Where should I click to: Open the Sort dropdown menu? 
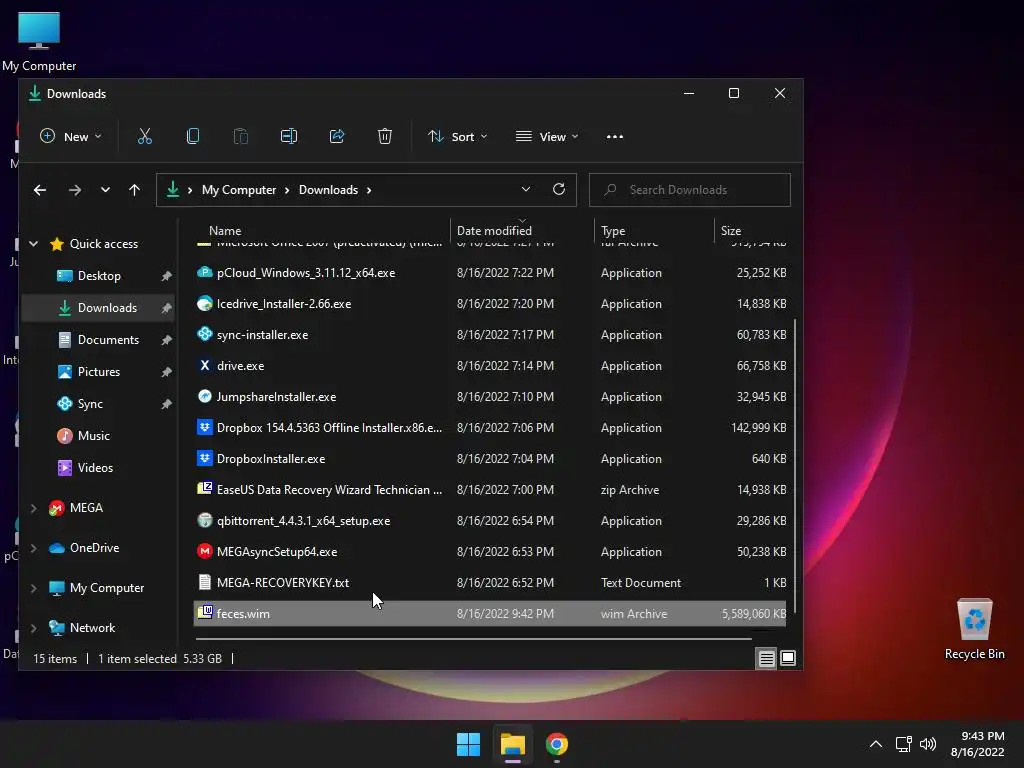tap(458, 136)
